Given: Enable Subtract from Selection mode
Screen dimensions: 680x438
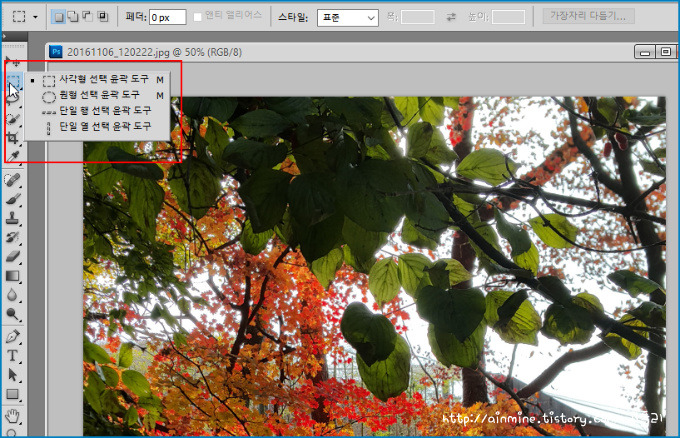Looking at the screenshot, I should (x=88, y=17).
